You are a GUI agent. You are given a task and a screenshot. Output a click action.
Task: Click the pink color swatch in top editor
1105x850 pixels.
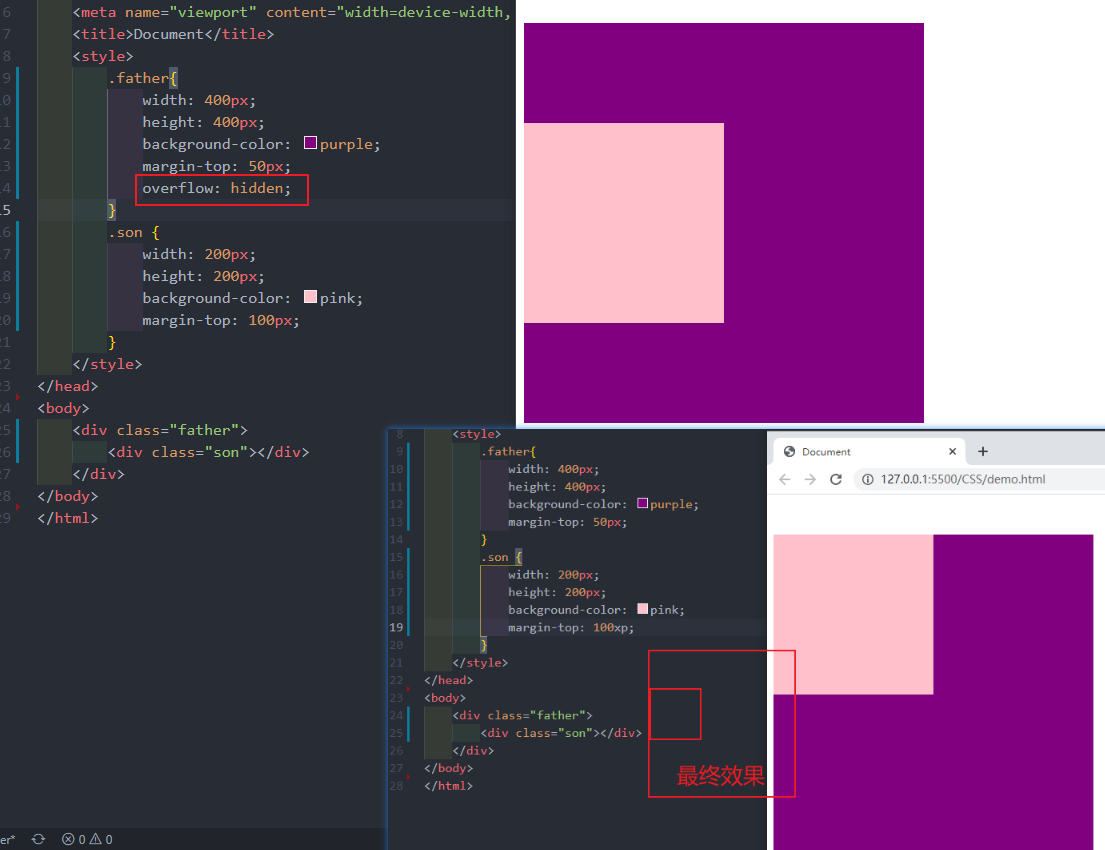[310, 298]
